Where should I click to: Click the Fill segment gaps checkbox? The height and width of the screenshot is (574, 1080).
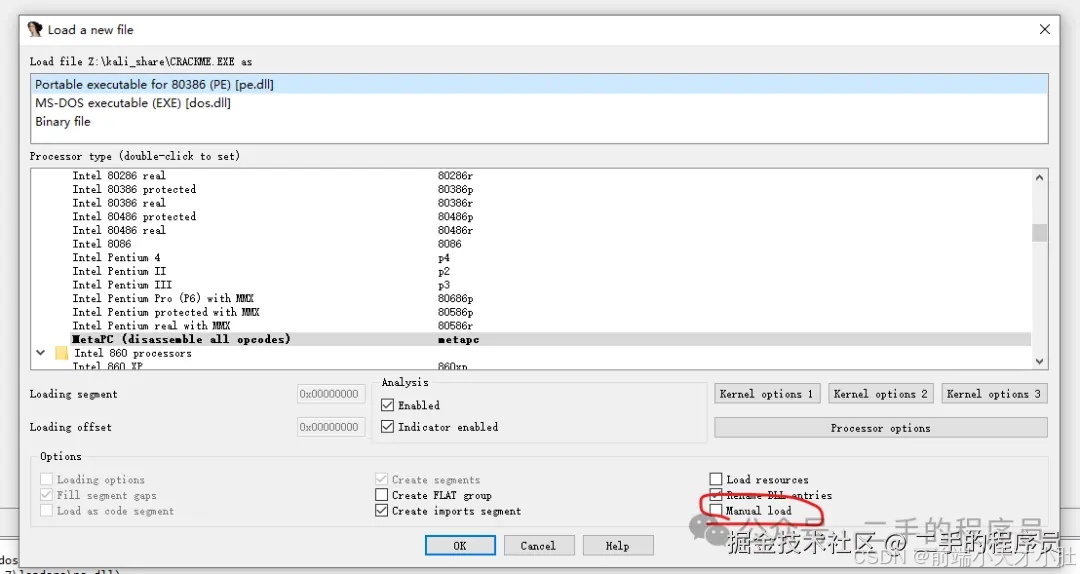[x=46, y=495]
